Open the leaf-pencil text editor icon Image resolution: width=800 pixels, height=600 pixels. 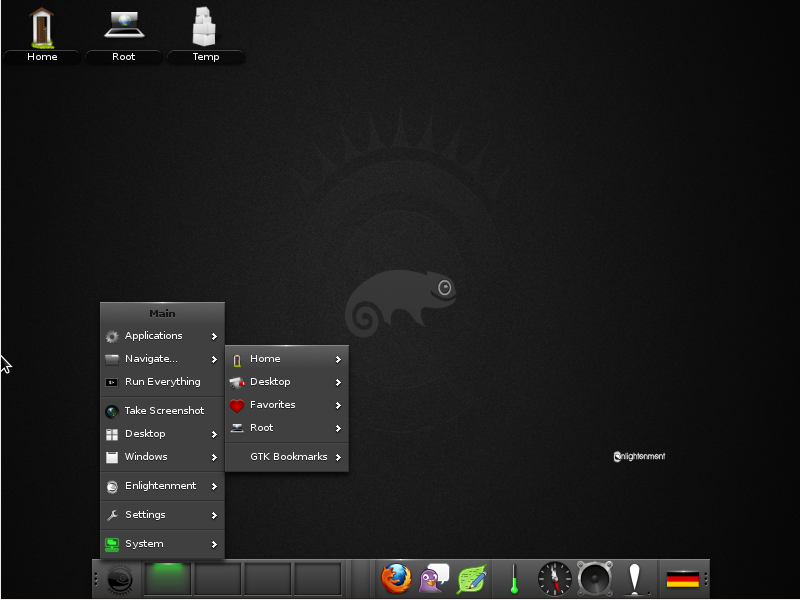coord(470,578)
